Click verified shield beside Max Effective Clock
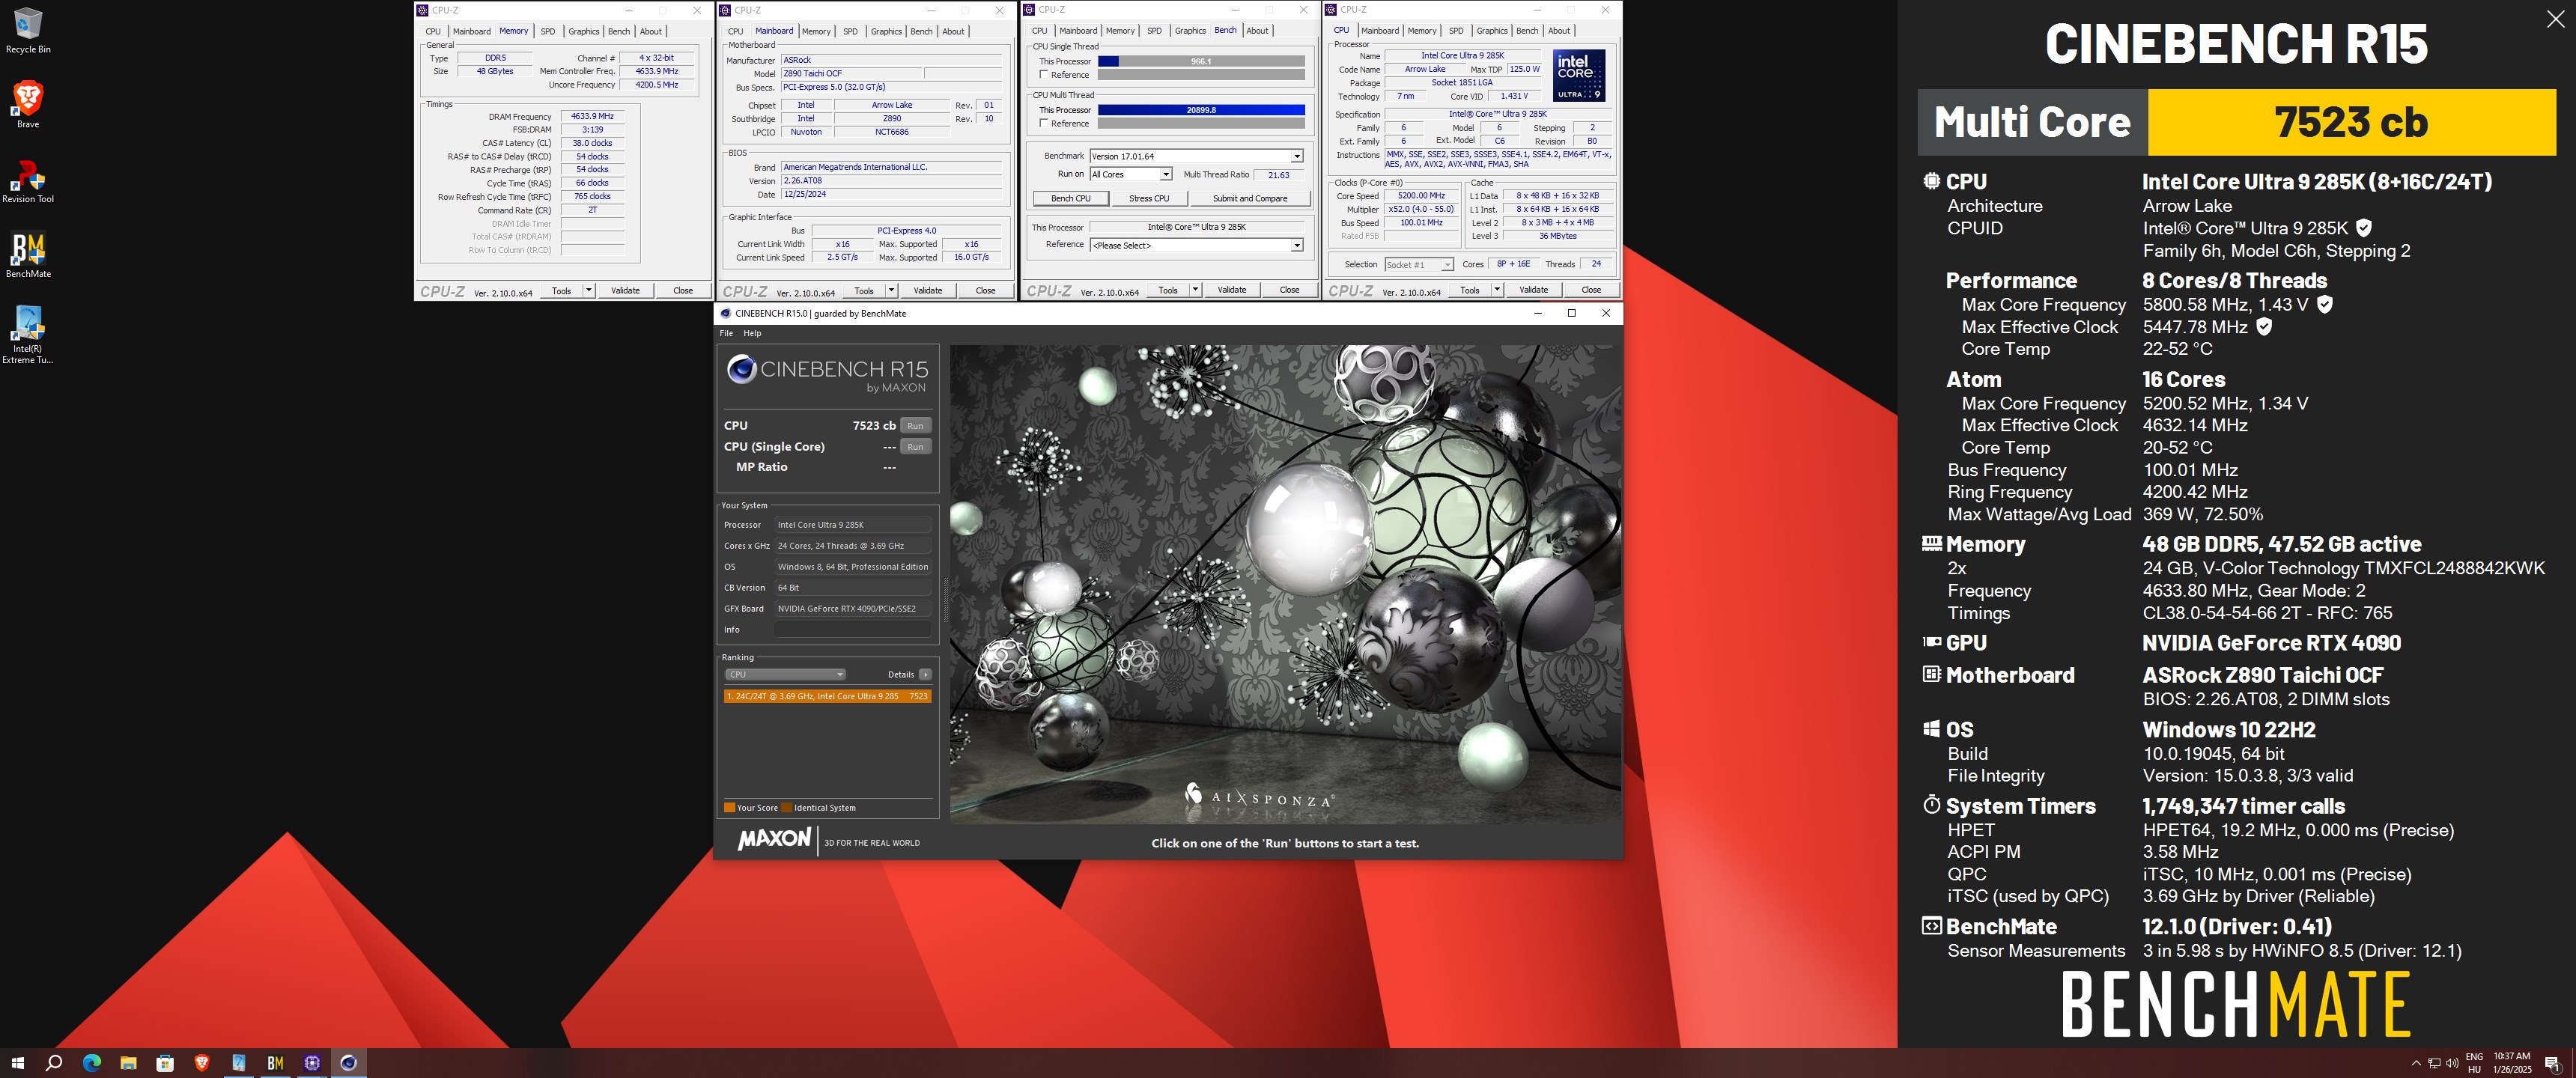The height and width of the screenshot is (1078, 2576). point(2264,327)
